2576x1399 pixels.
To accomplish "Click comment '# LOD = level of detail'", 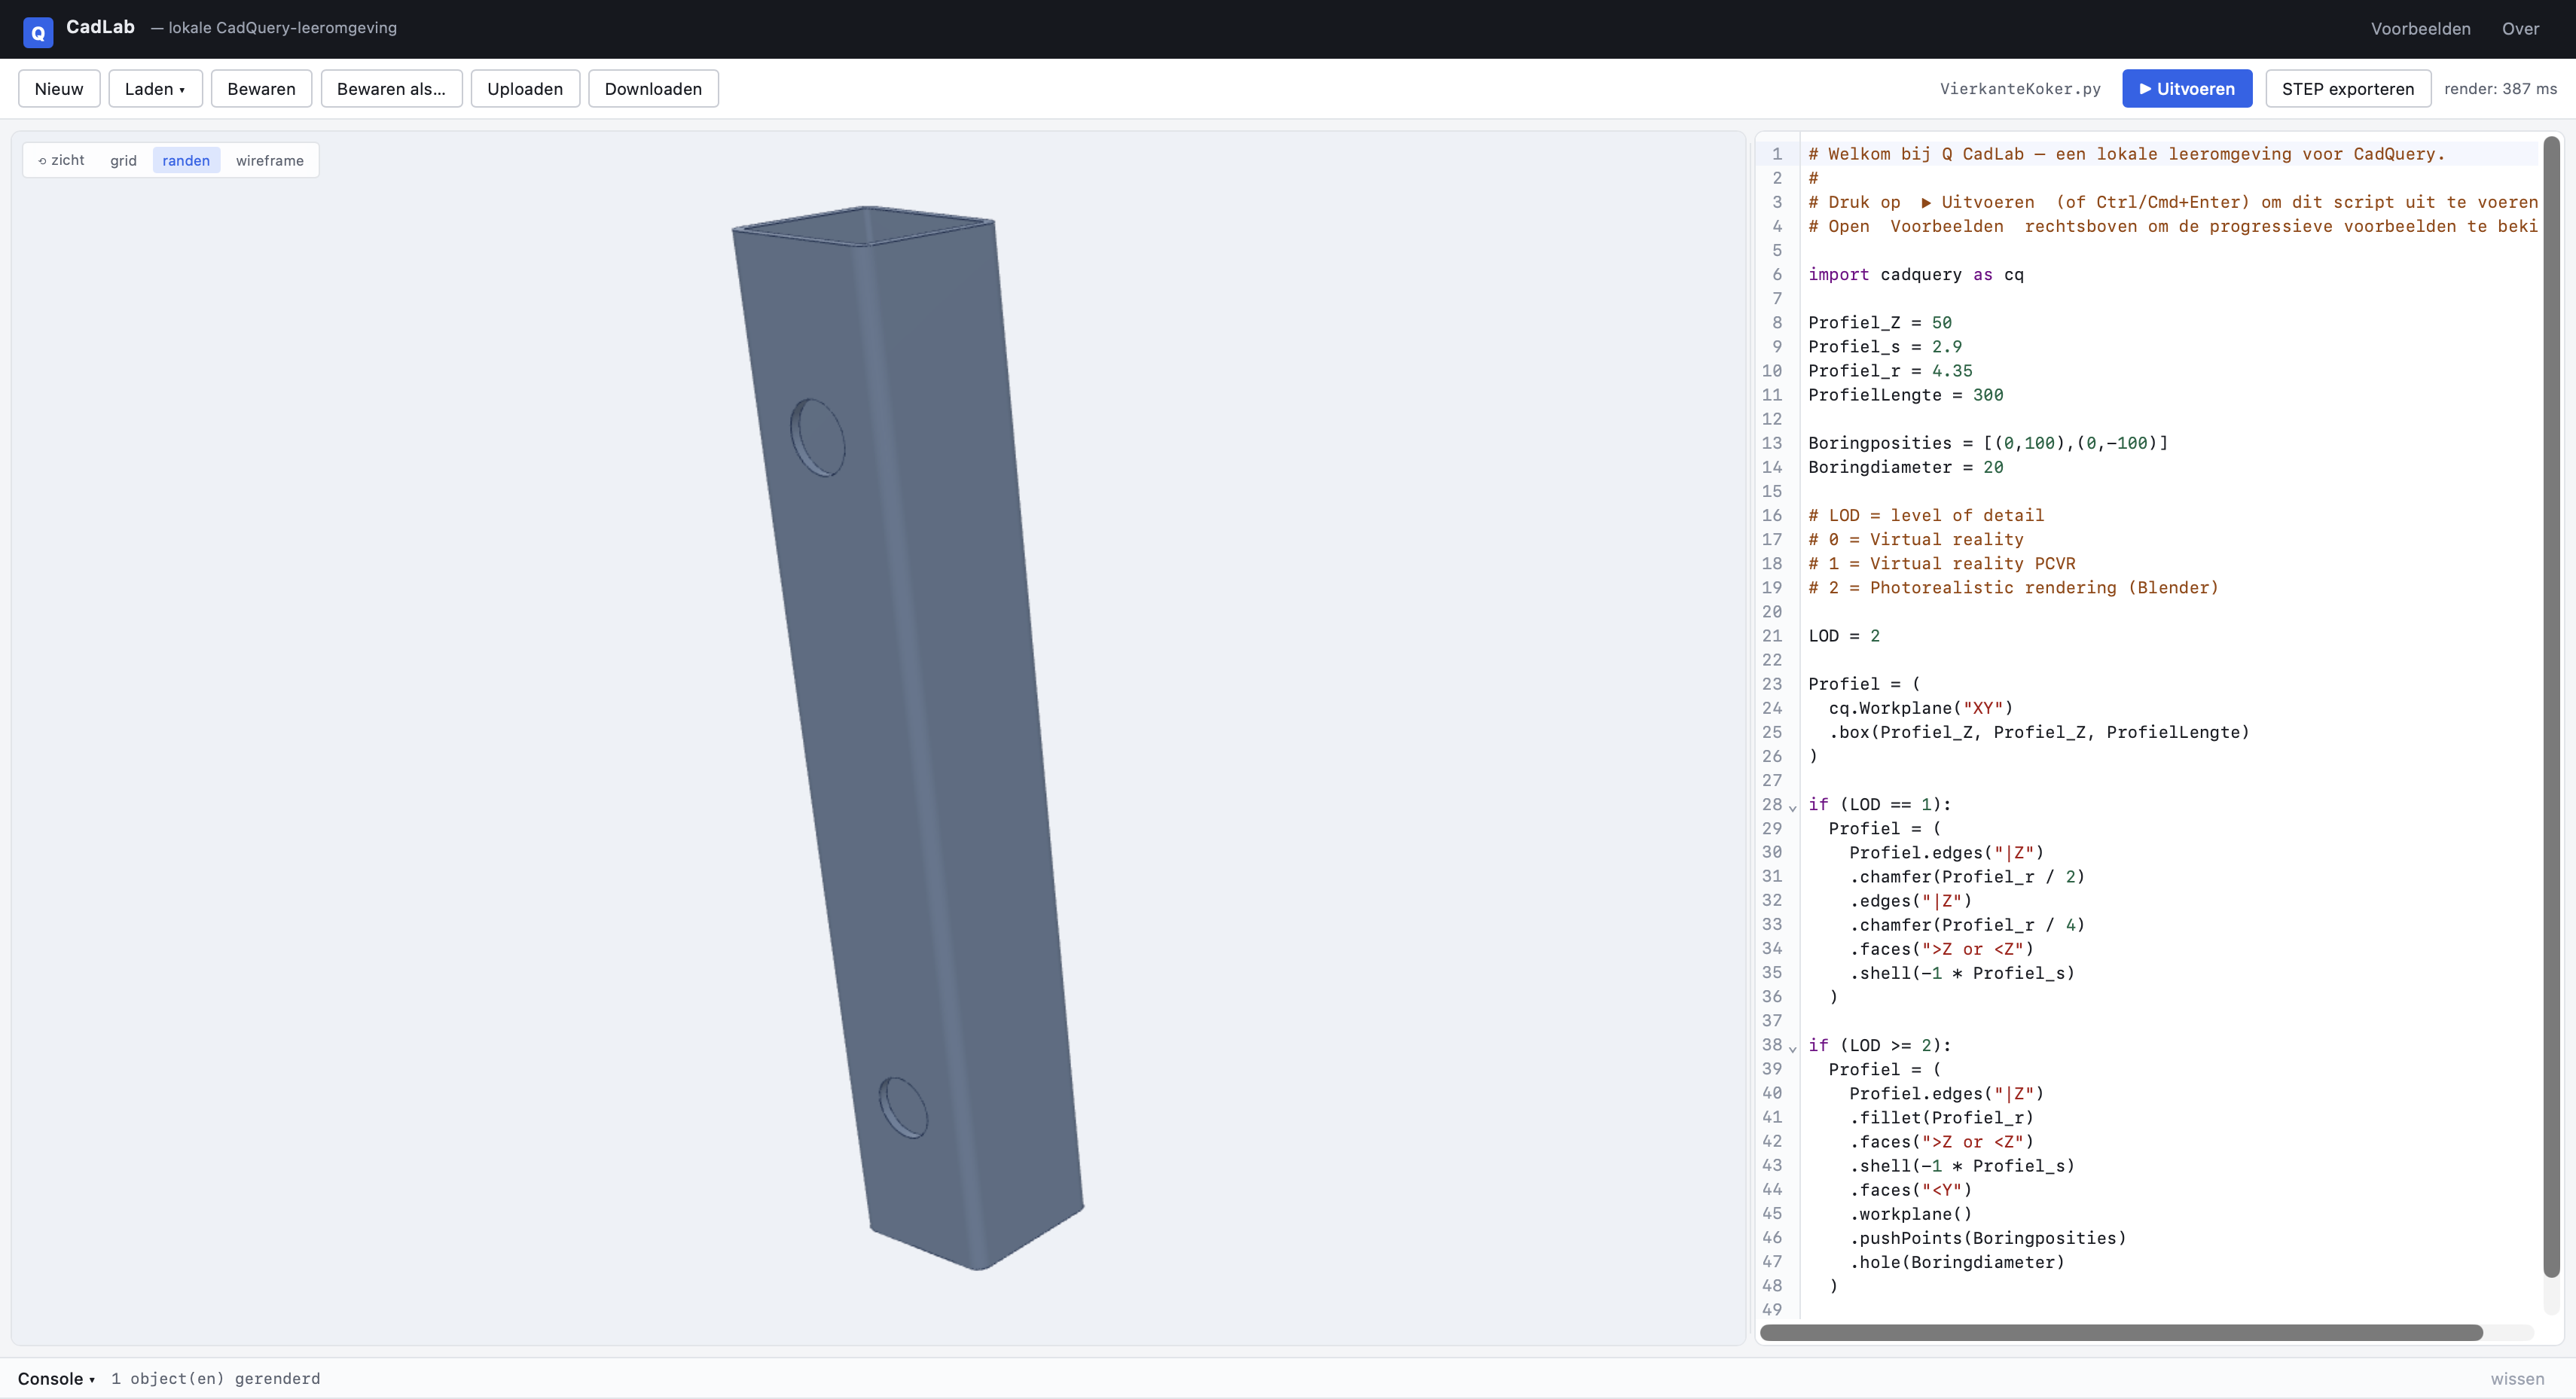I will tap(1926, 515).
